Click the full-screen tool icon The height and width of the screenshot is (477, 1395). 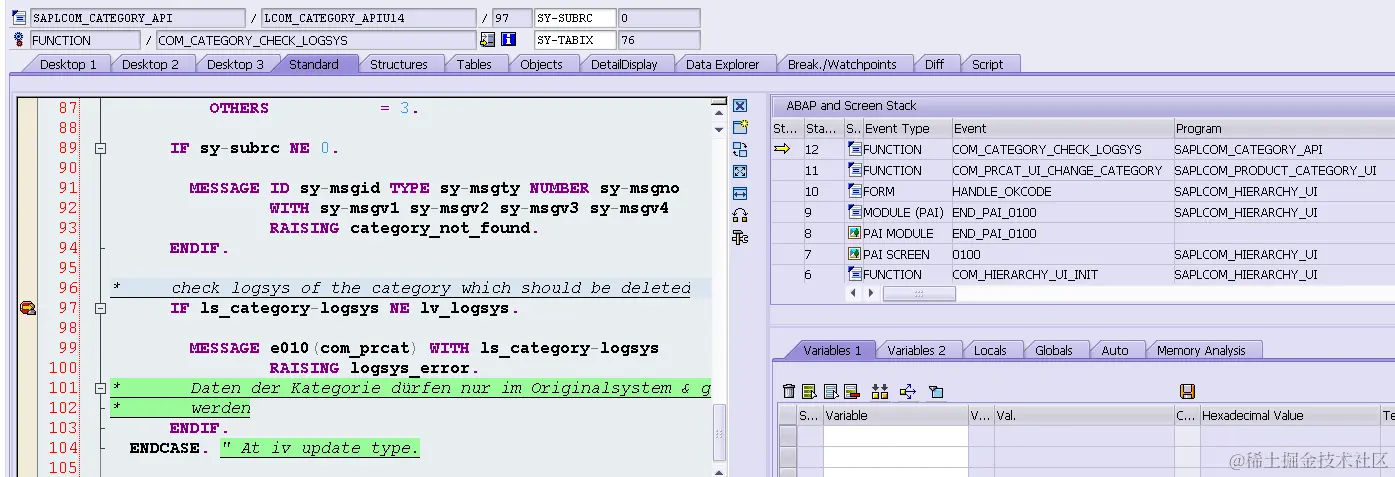(740, 171)
